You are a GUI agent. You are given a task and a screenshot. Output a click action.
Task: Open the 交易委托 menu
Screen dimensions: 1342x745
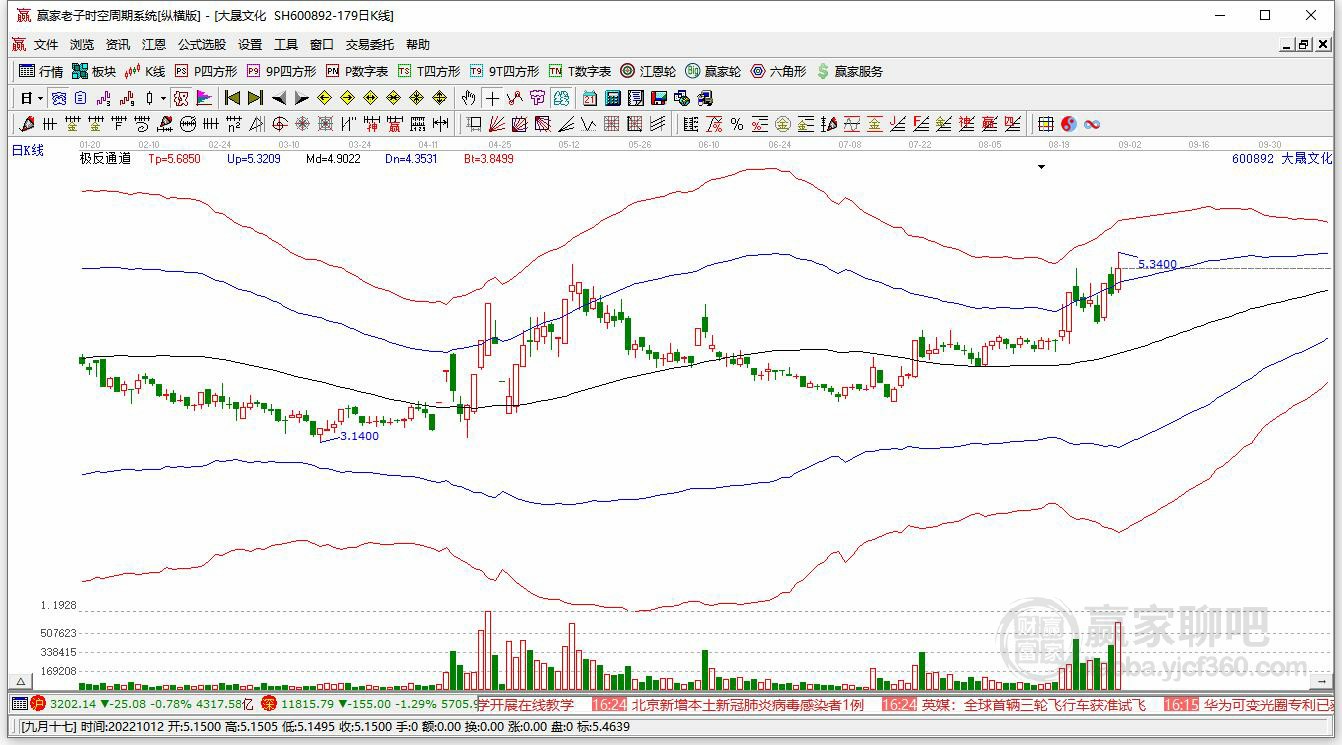[370, 45]
